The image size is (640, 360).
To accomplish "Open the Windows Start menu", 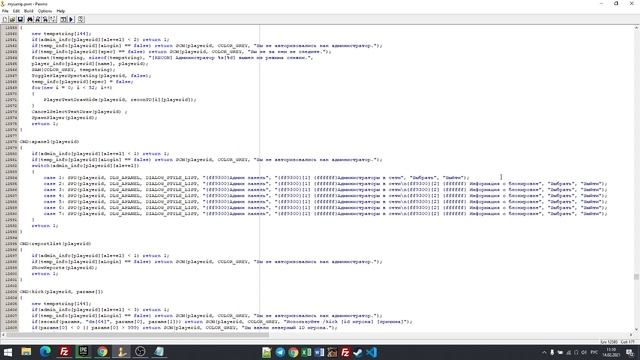I will coord(8,352).
